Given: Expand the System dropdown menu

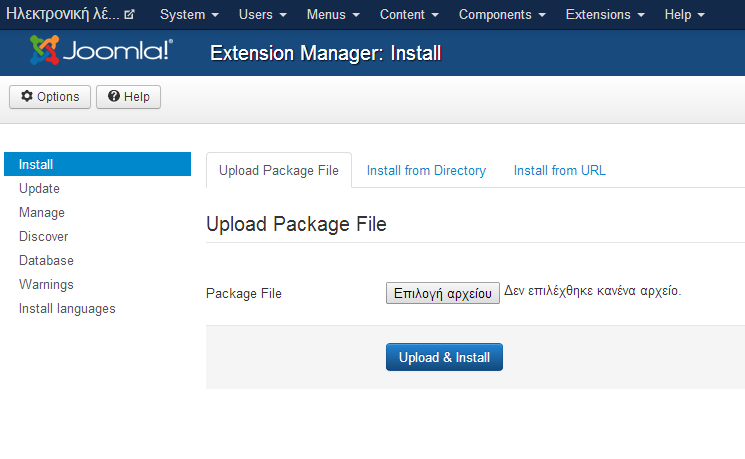Looking at the screenshot, I should point(189,15).
